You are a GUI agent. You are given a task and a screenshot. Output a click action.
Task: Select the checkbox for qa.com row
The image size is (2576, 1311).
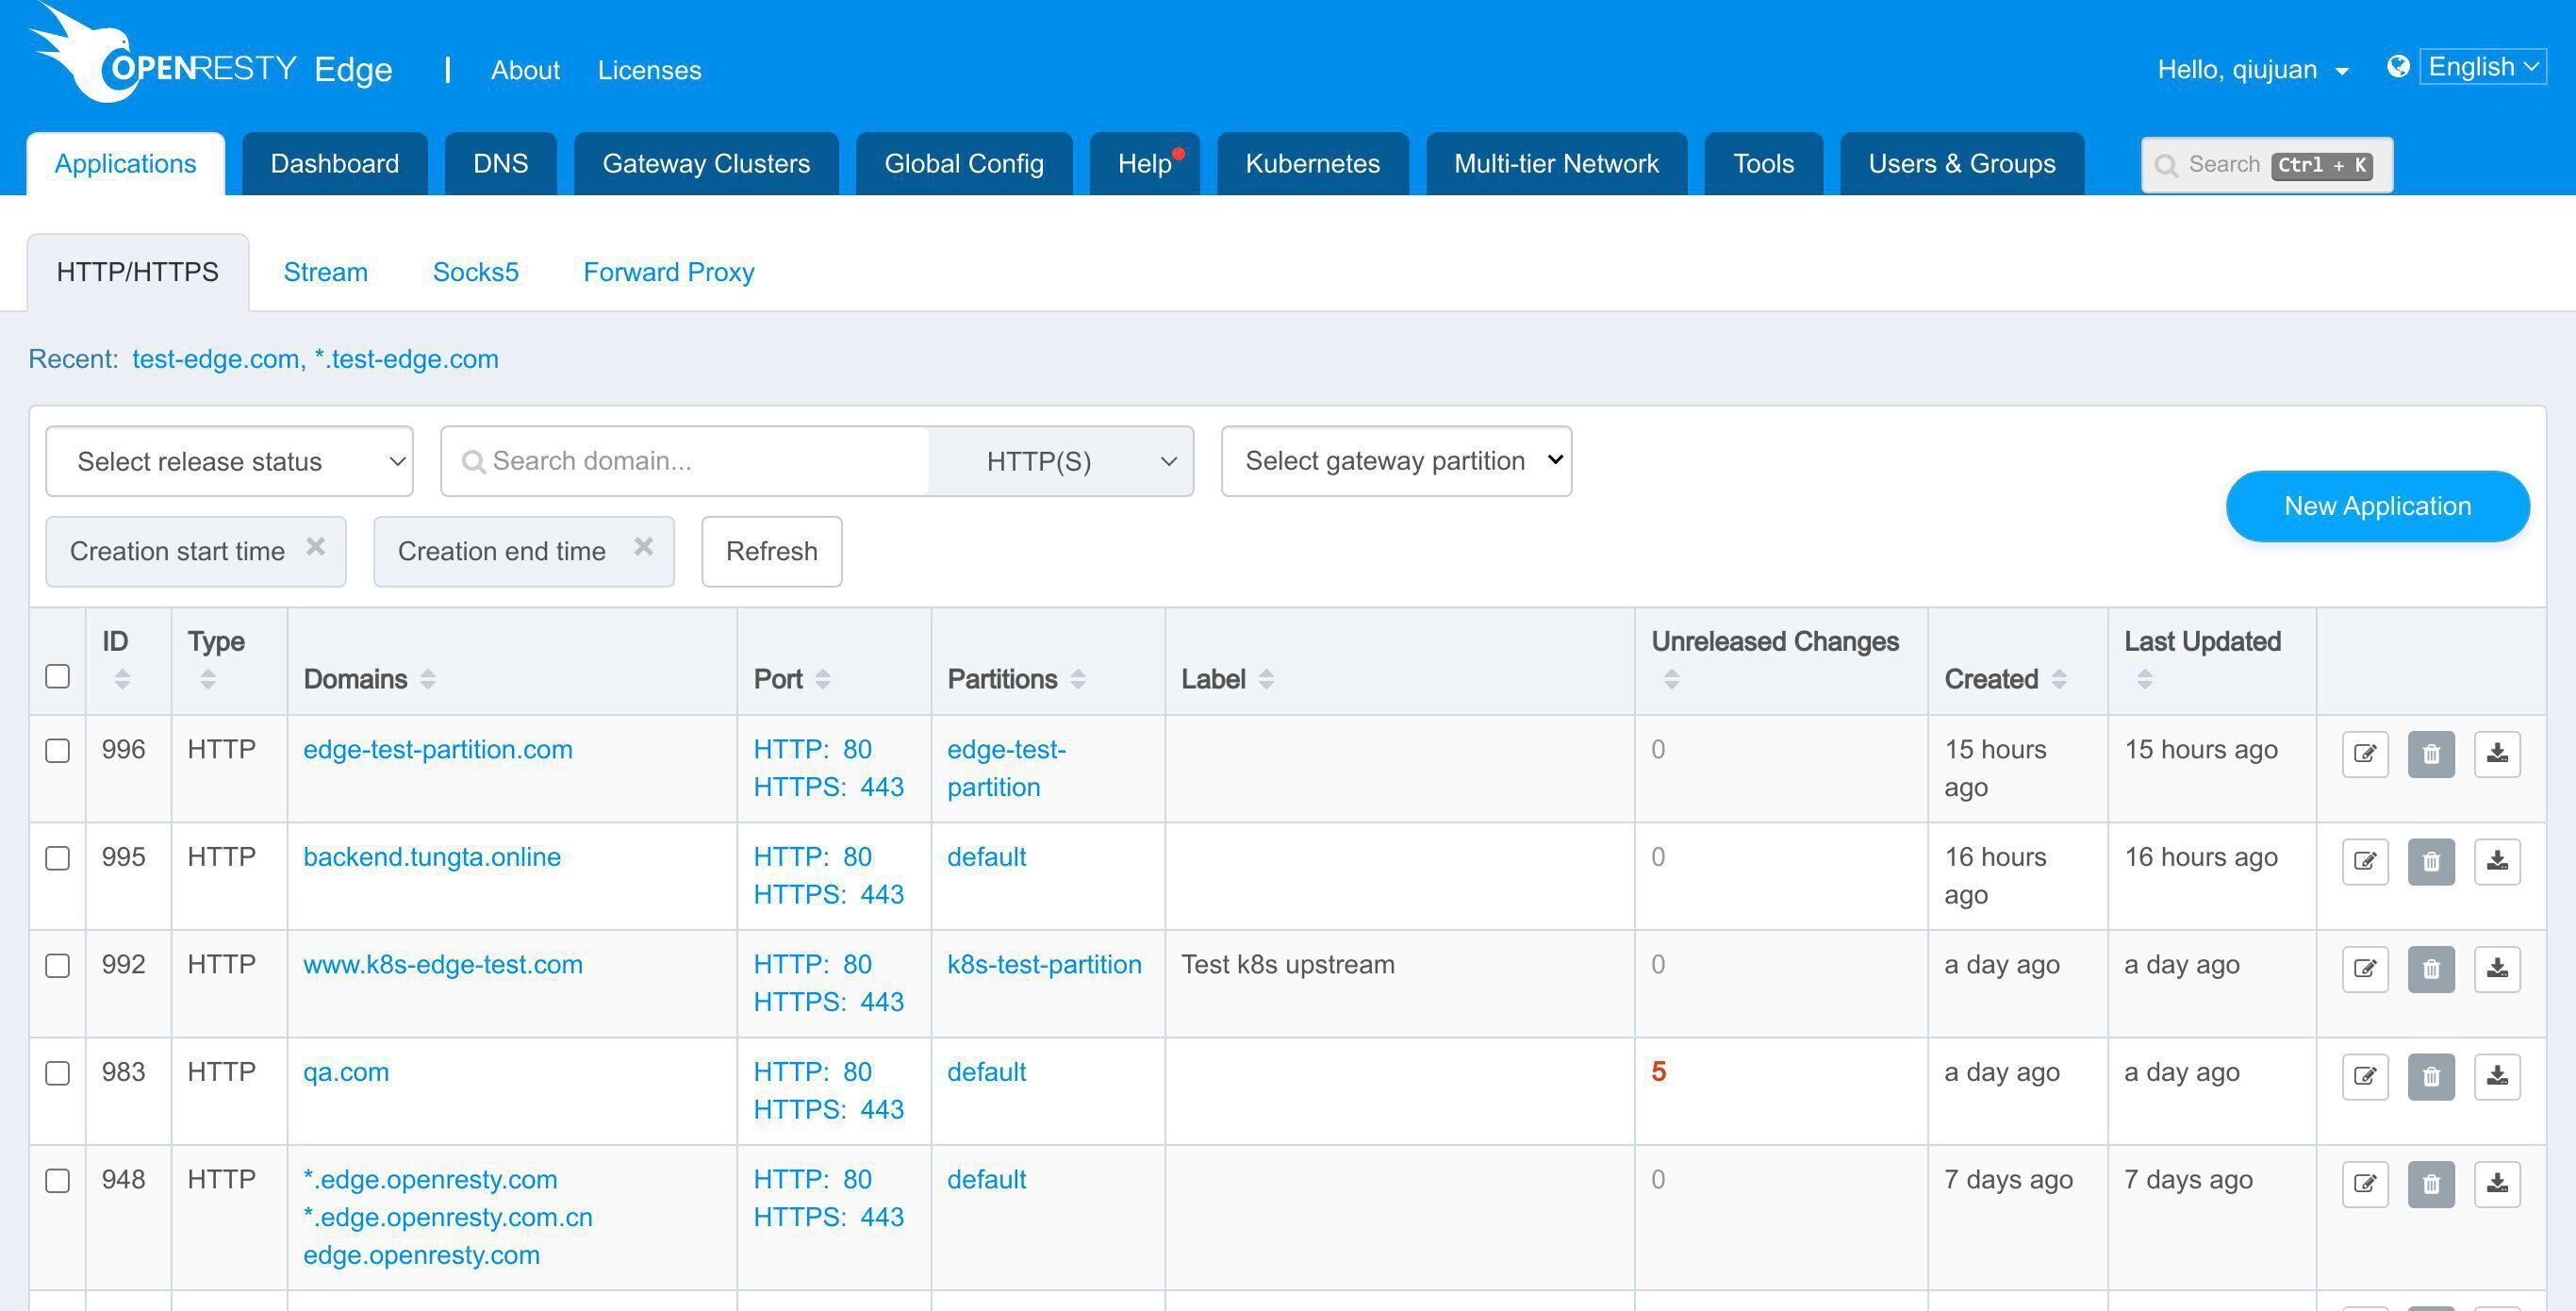[58, 1073]
